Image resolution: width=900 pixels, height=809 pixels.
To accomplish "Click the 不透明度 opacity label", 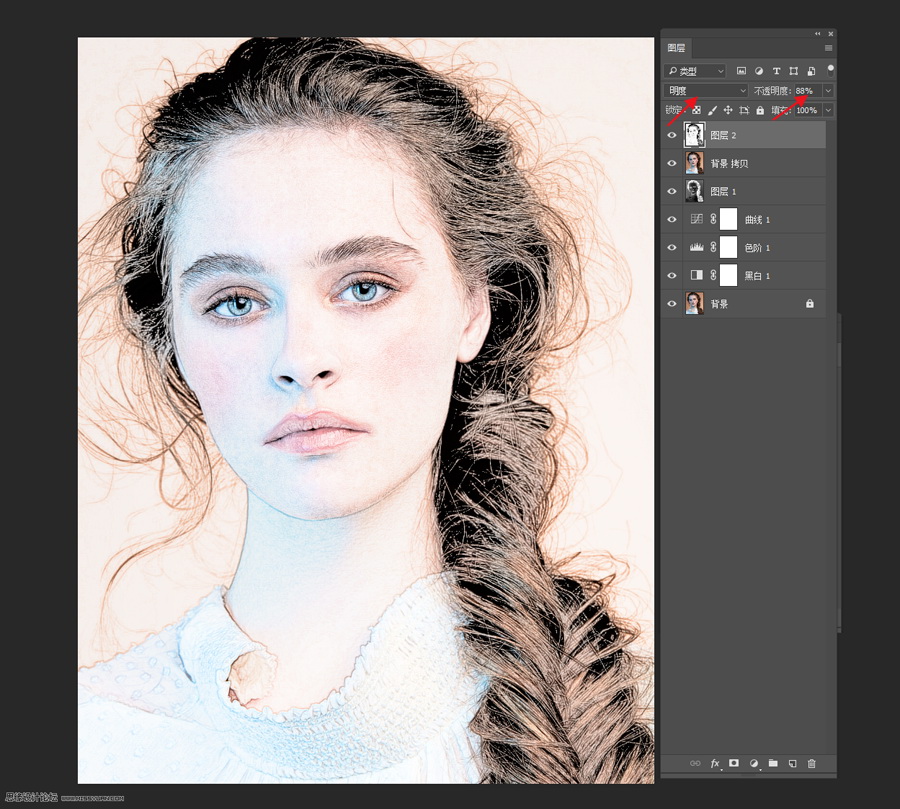I will point(772,91).
